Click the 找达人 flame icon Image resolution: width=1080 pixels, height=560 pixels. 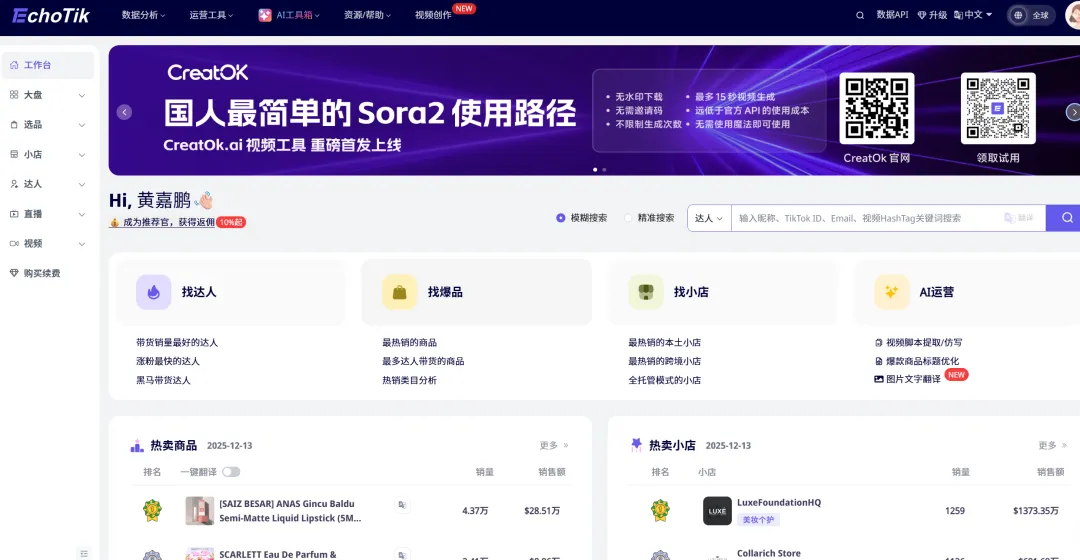coord(153,292)
